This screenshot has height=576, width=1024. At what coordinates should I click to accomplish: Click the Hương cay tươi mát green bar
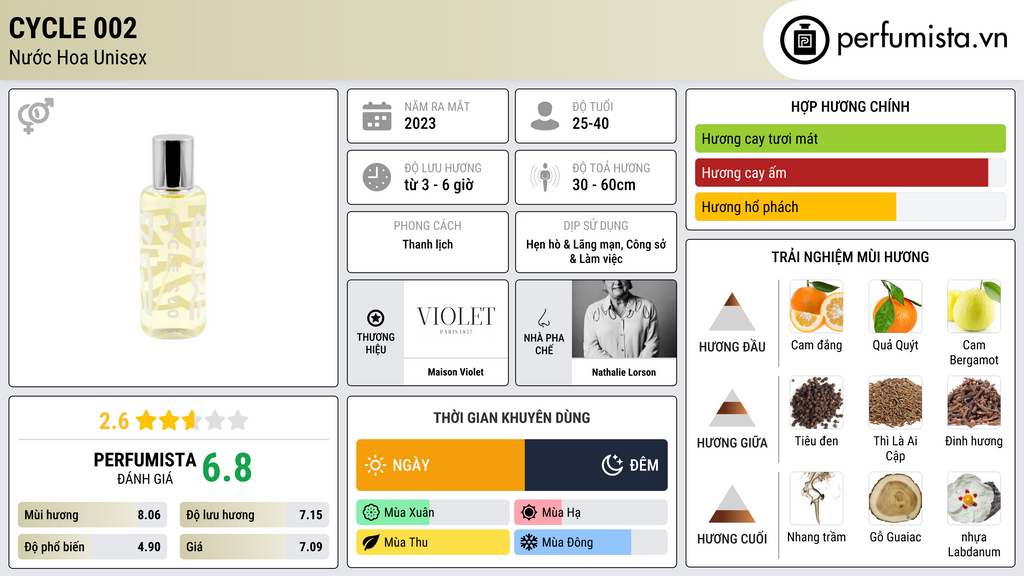[850, 138]
